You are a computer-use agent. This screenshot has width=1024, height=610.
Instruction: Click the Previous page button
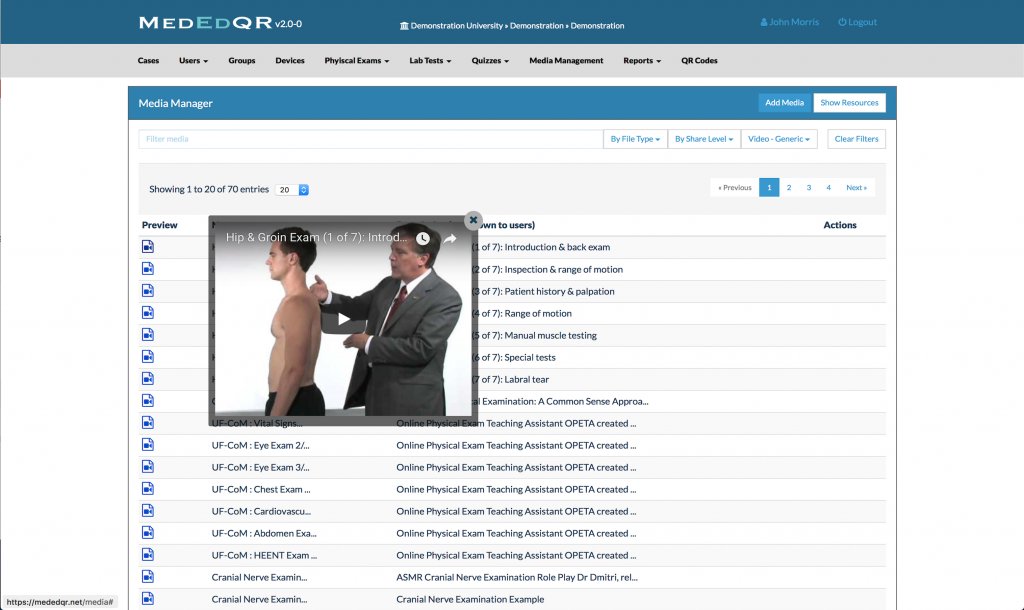pyautogui.click(x=735, y=187)
